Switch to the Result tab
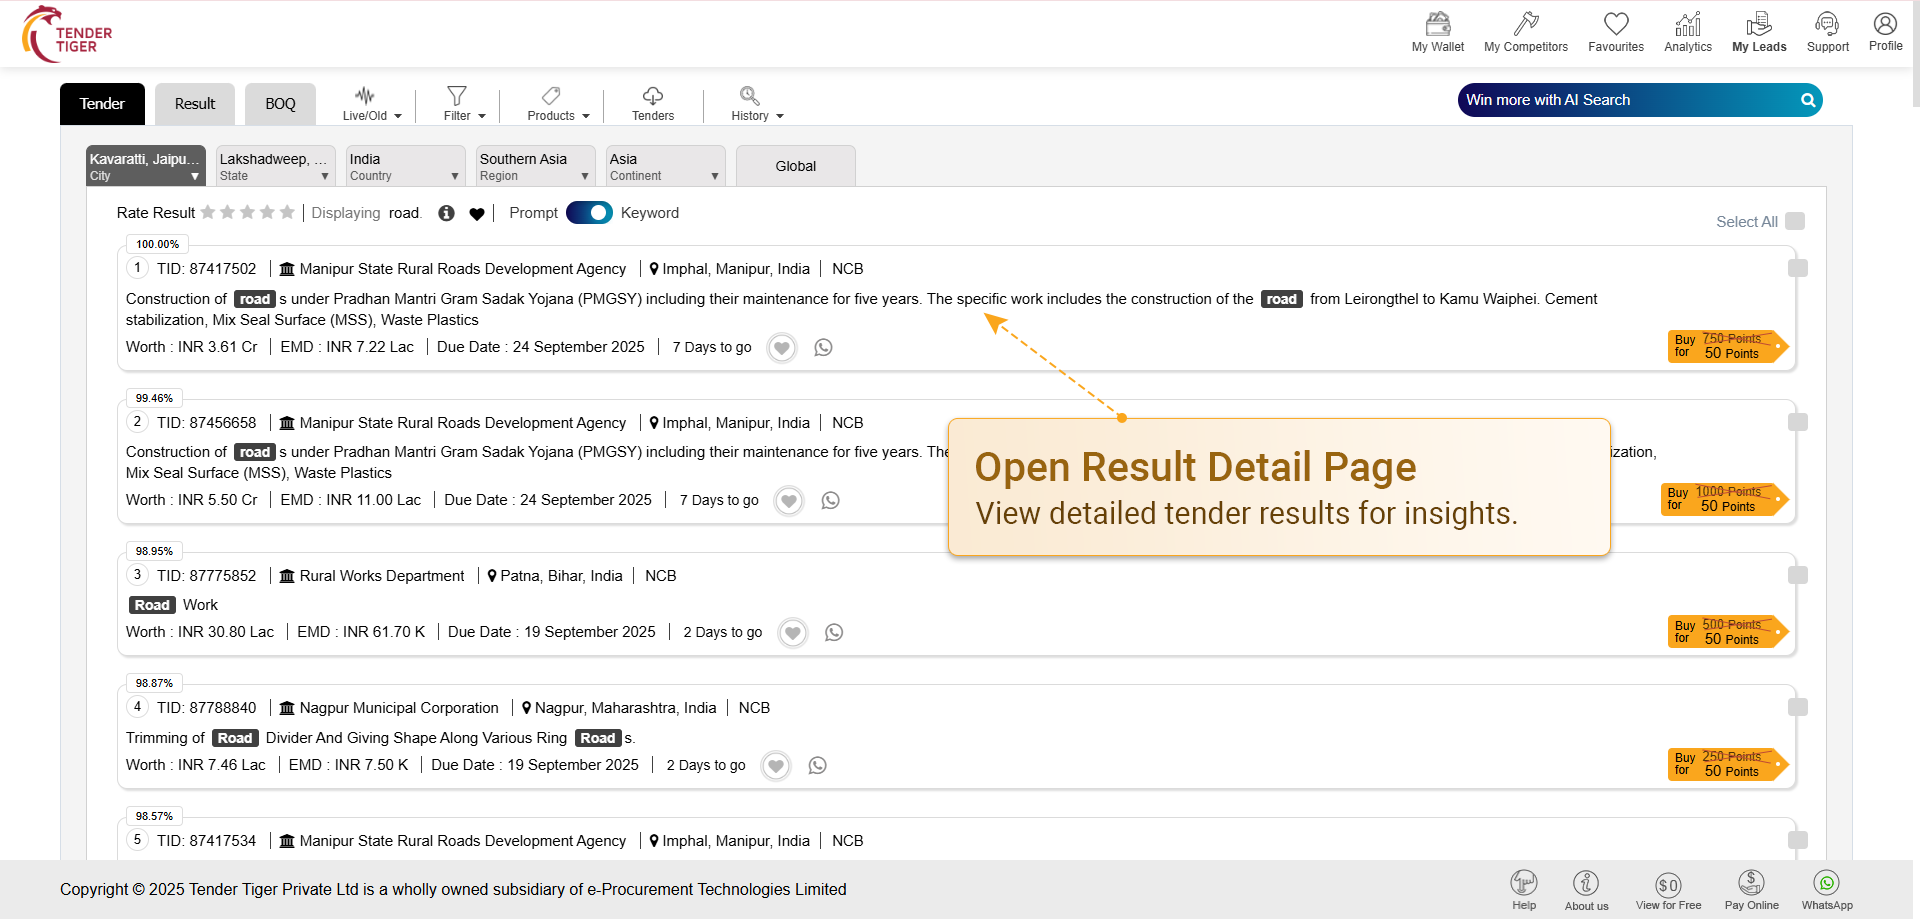The height and width of the screenshot is (919, 1920). (x=195, y=104)
